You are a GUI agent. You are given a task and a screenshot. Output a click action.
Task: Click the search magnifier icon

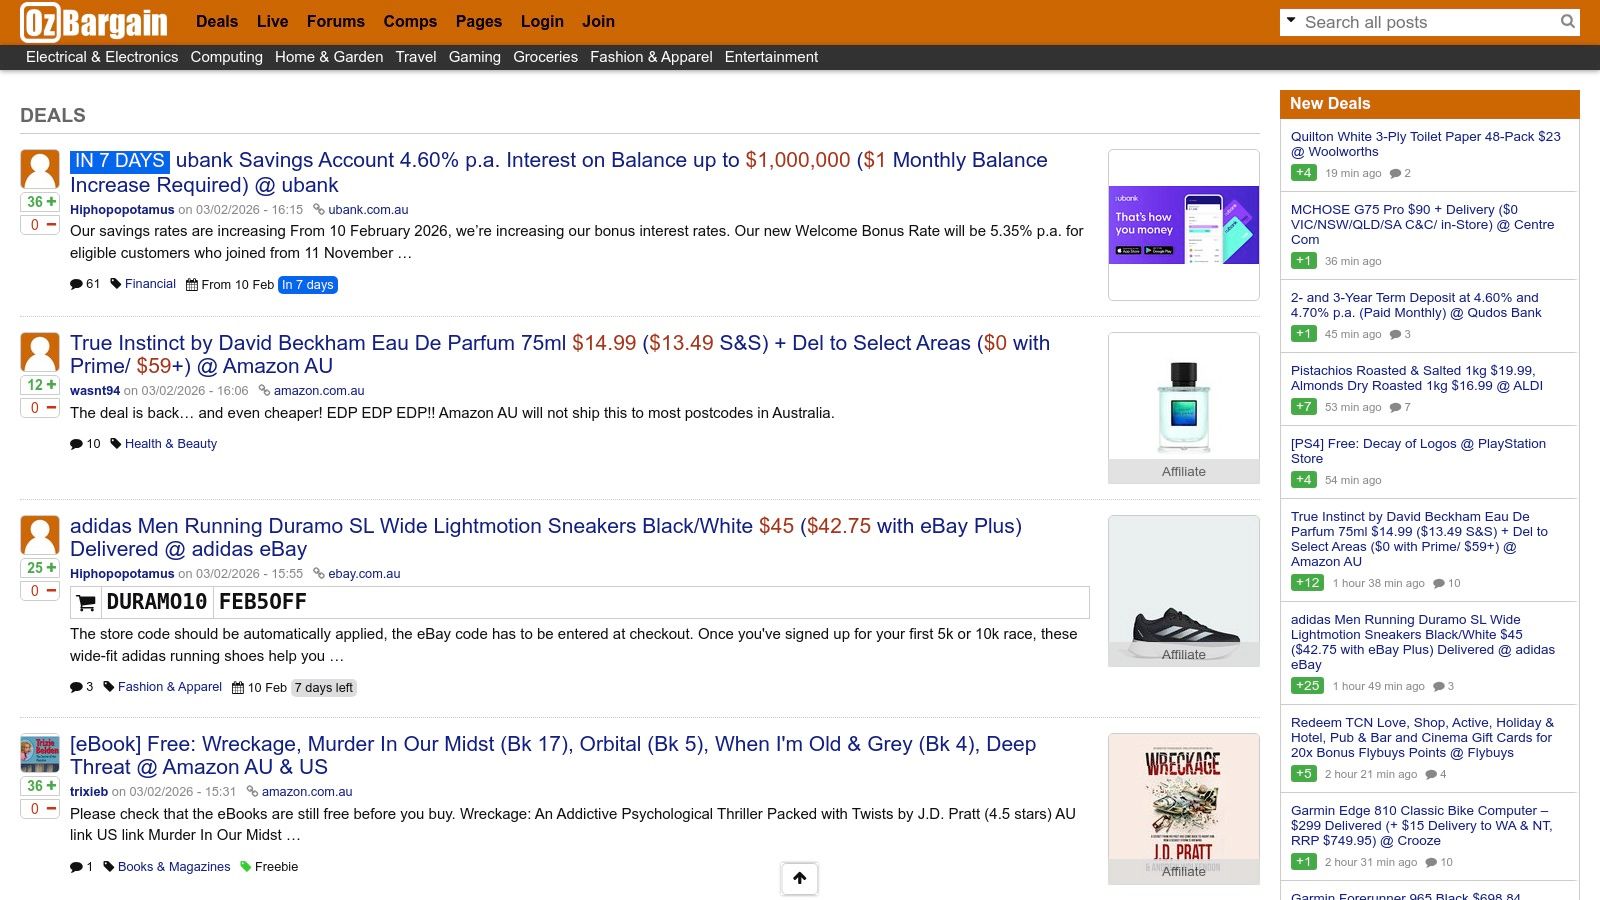(x=1567, y=21)
